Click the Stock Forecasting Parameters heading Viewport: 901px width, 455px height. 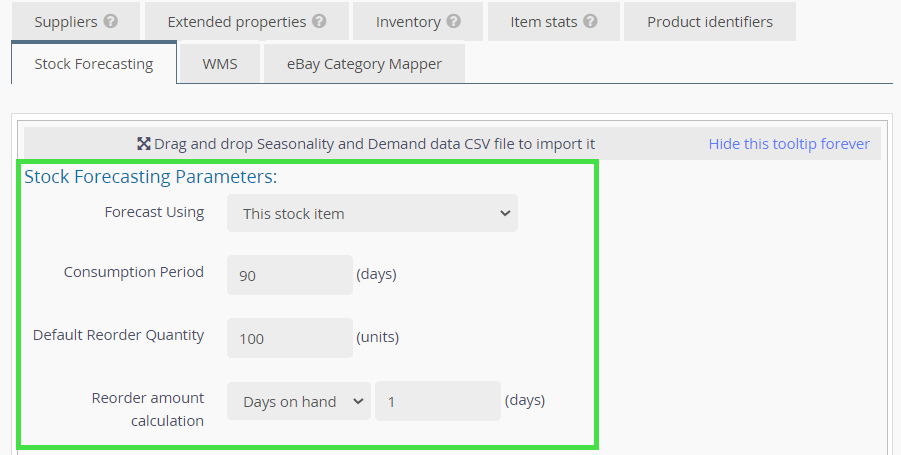[x=150, y=177]
